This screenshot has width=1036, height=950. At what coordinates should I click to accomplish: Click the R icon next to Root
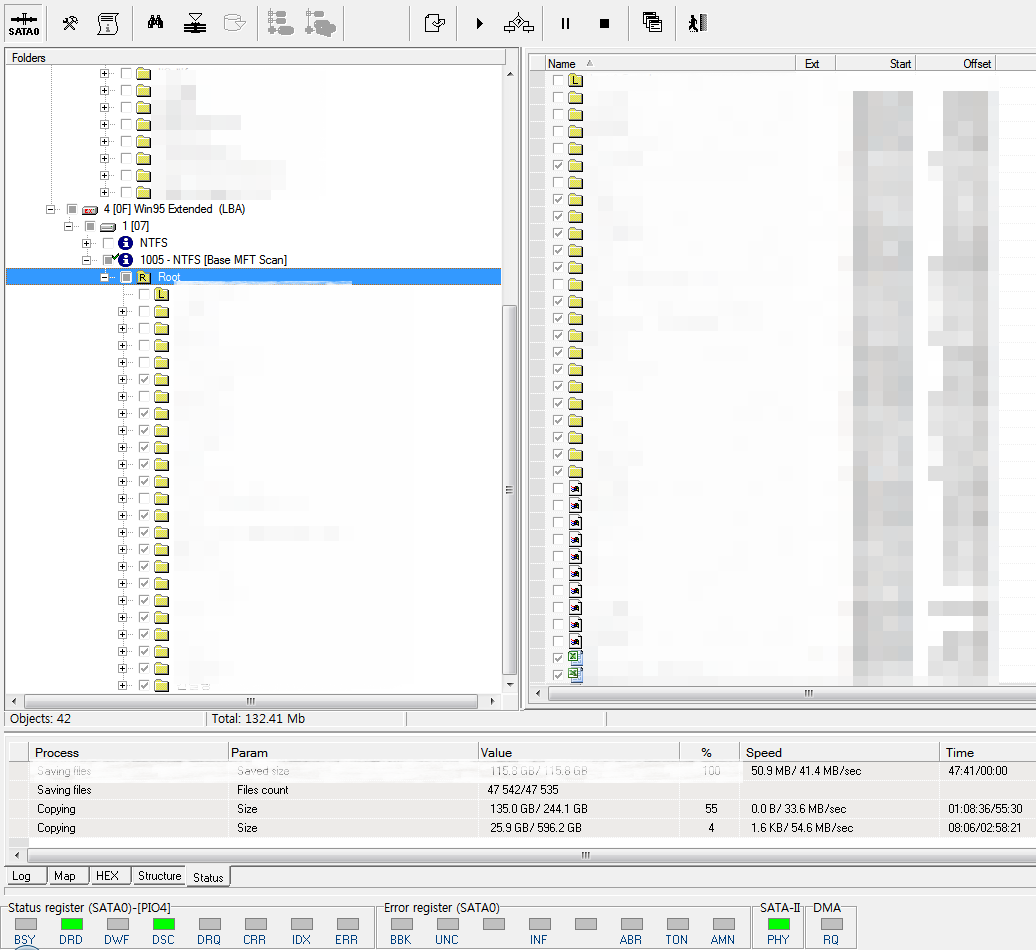pyautogui.click(x=143, y=277)
